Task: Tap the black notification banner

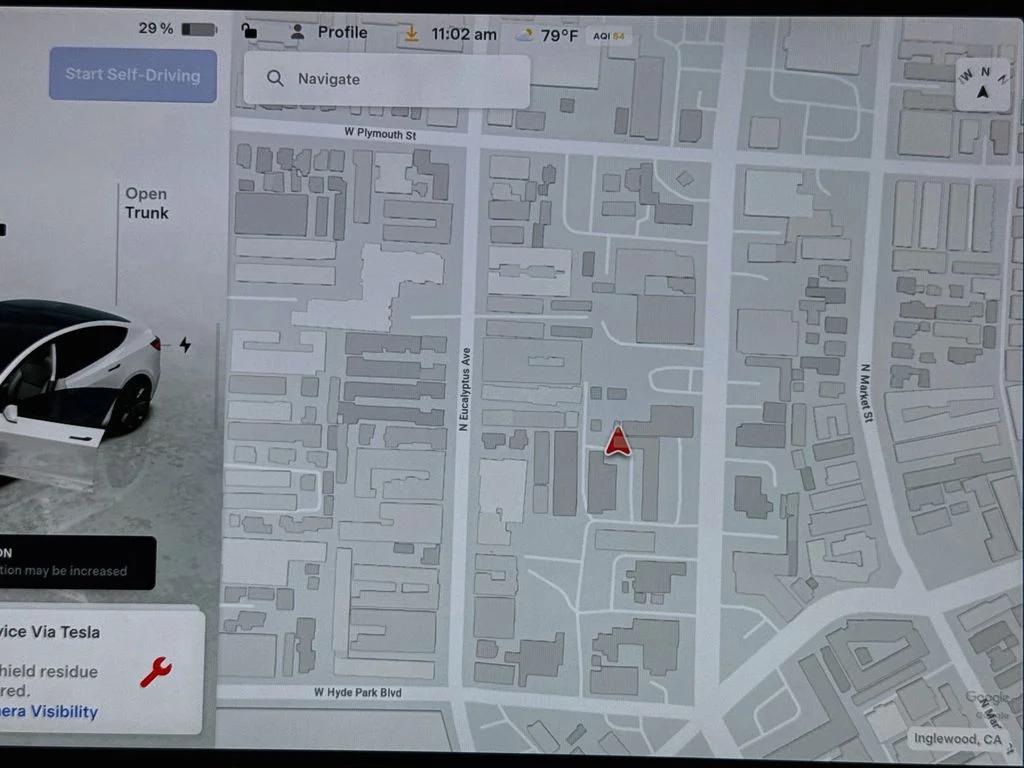Action: [78, 562]
